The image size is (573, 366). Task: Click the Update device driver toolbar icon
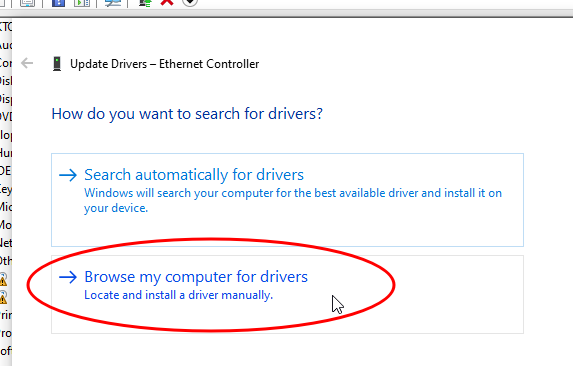point(145,3)
